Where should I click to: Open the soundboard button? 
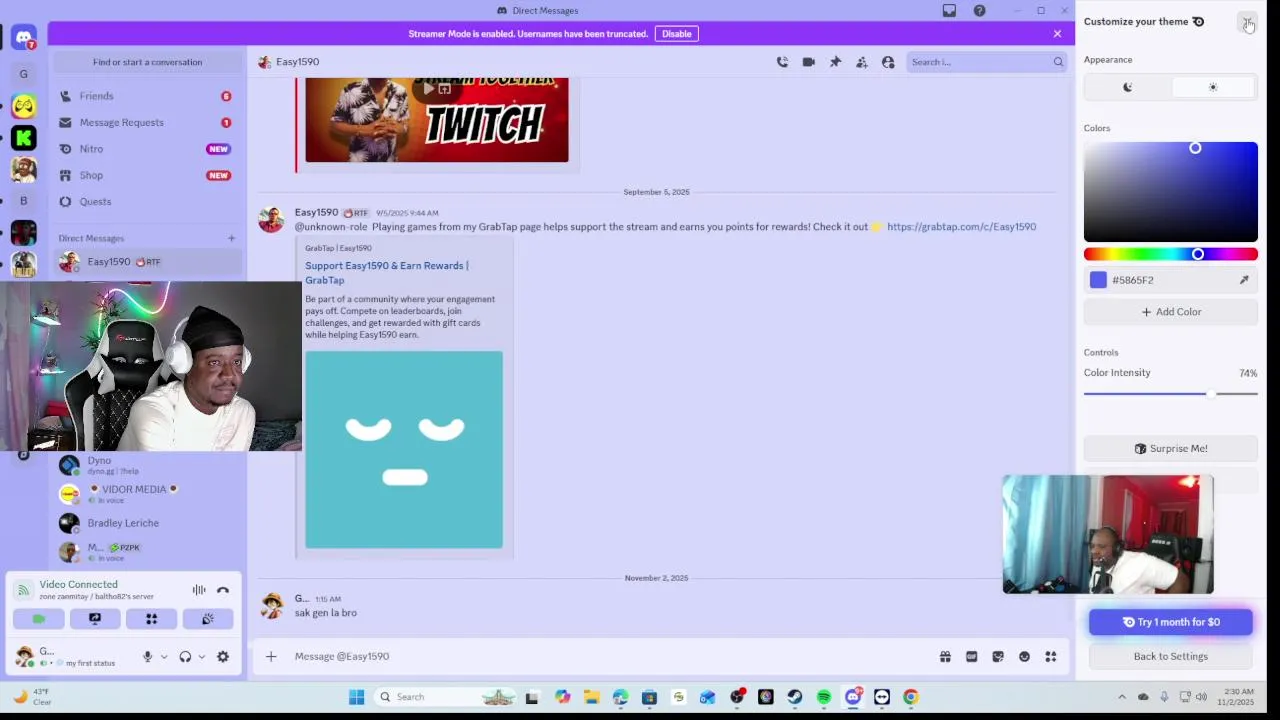click(x=208, y=619)
